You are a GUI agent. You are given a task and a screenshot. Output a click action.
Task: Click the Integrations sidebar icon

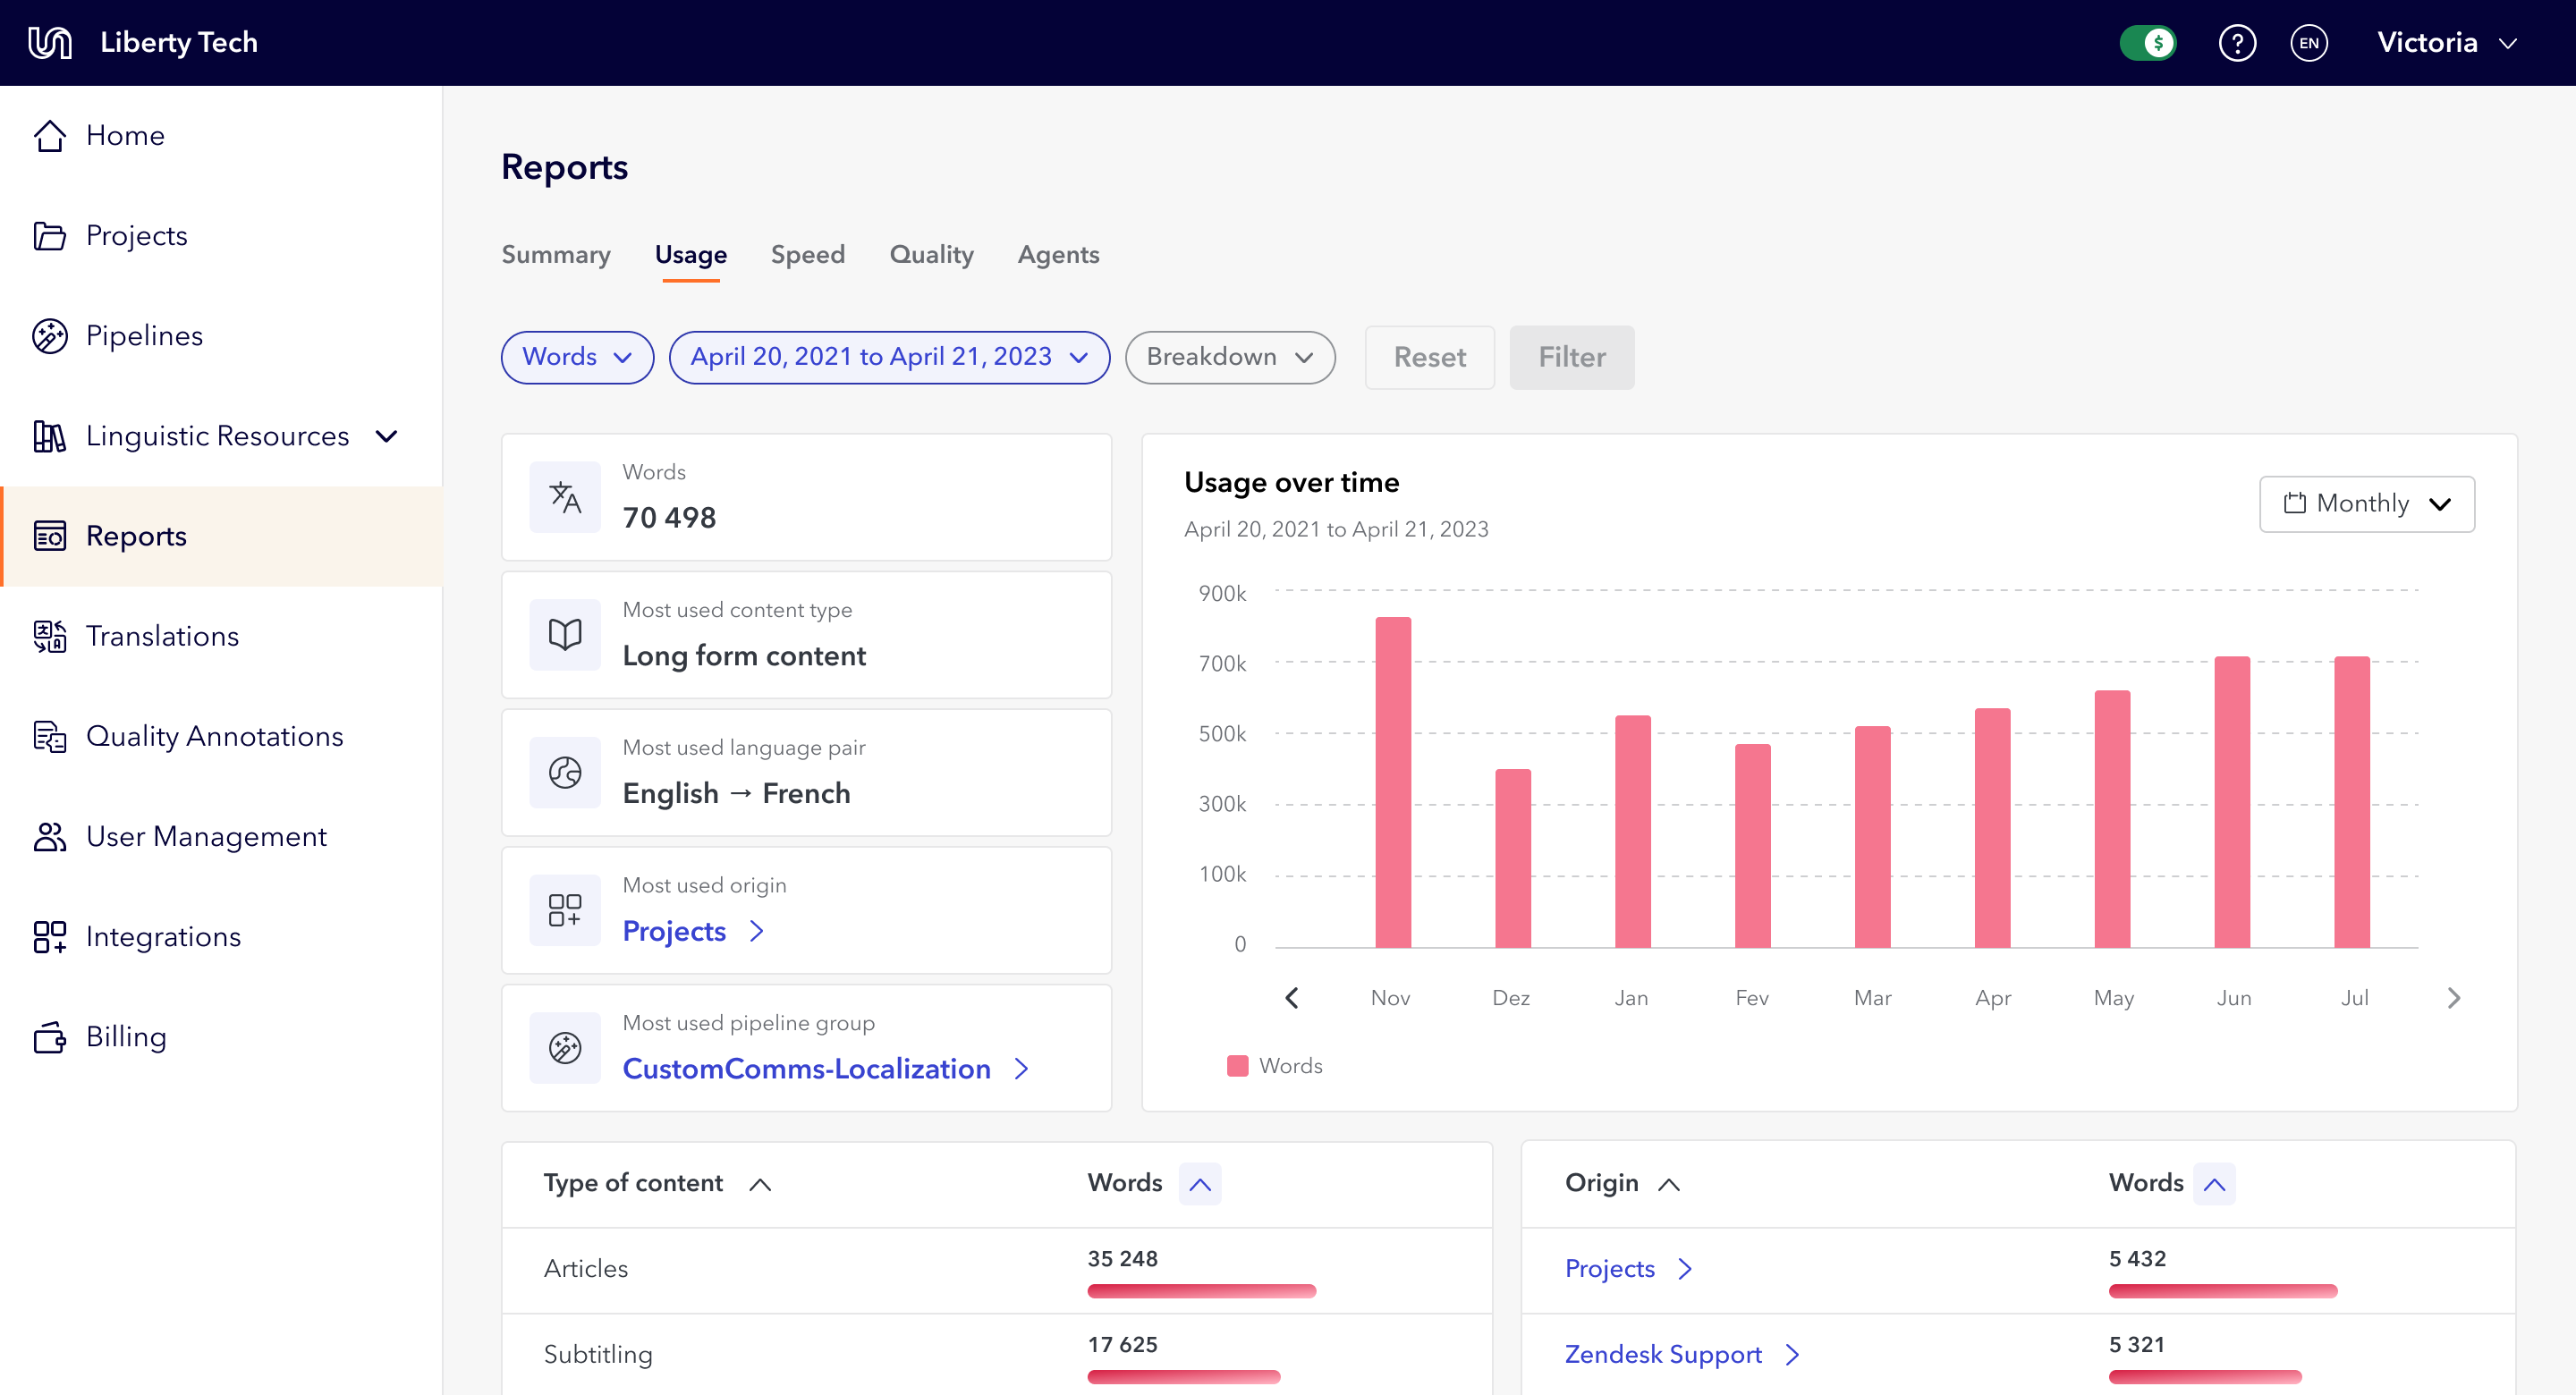(x=50, y=936)
